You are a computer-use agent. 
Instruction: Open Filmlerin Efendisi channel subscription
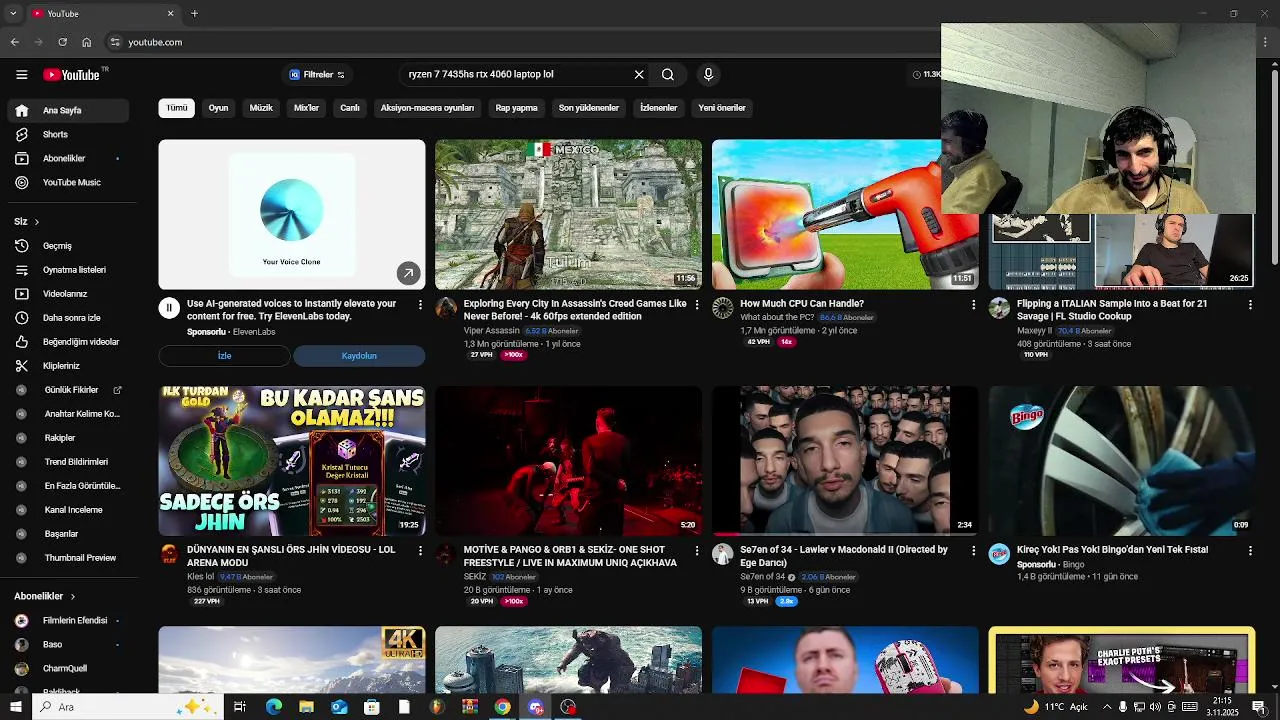coord(68,620)
